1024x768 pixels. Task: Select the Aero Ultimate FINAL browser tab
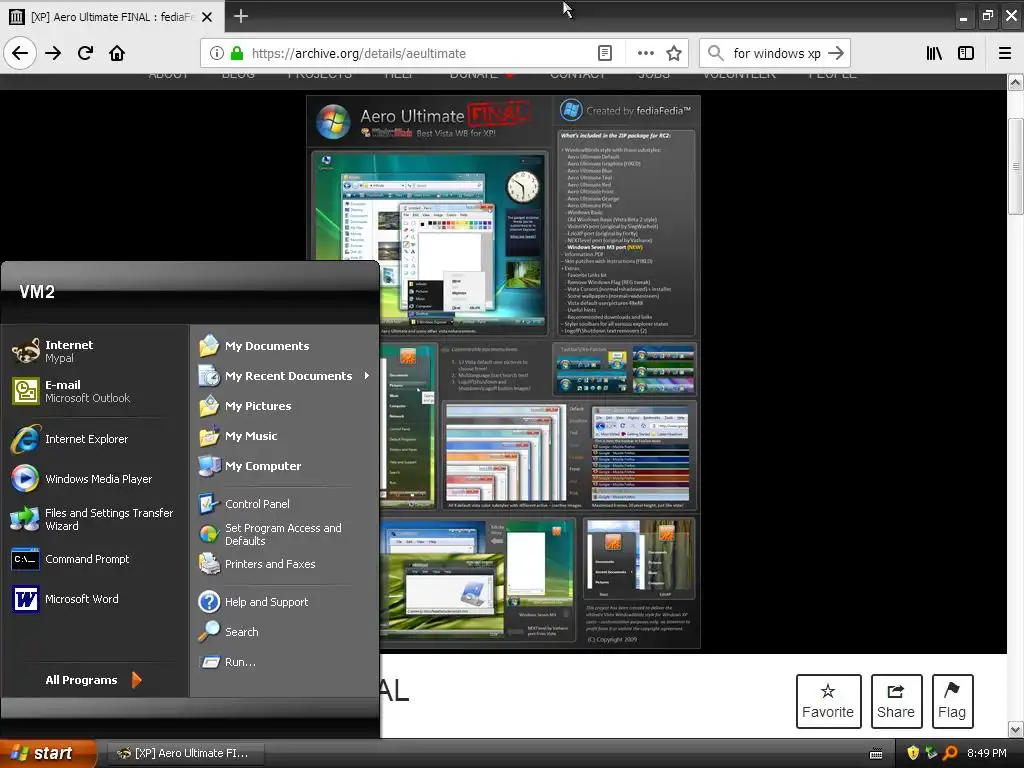[x=111, y=17]
